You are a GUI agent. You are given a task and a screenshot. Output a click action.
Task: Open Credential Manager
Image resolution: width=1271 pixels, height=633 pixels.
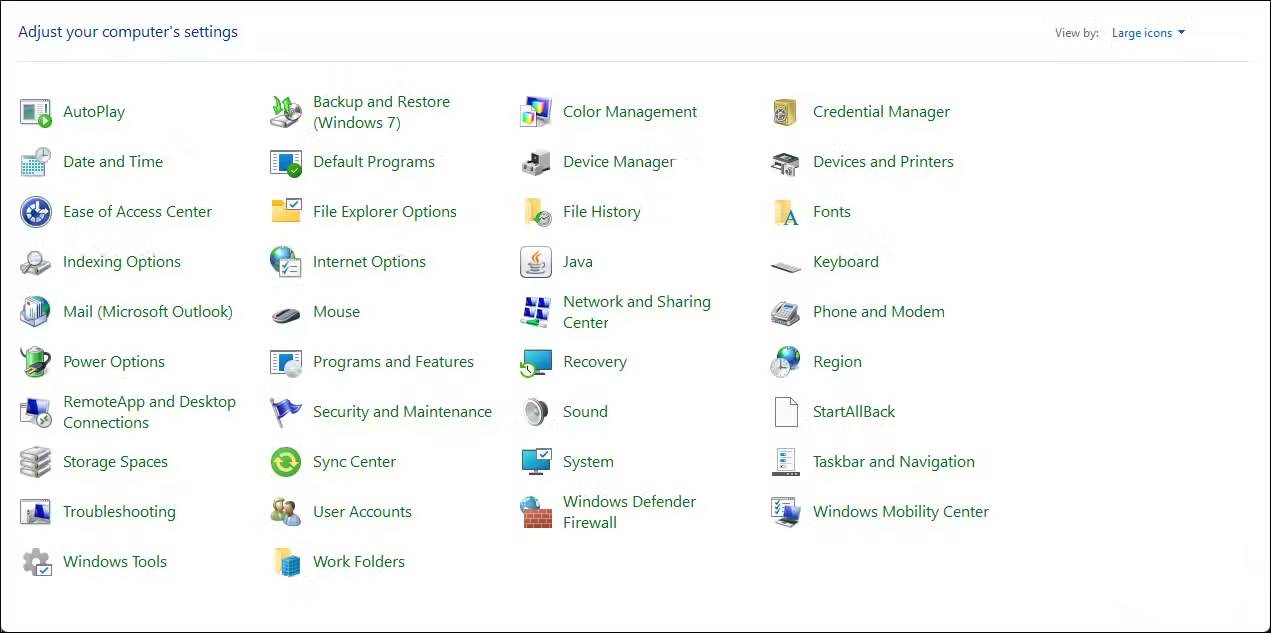tap(881, 111)
